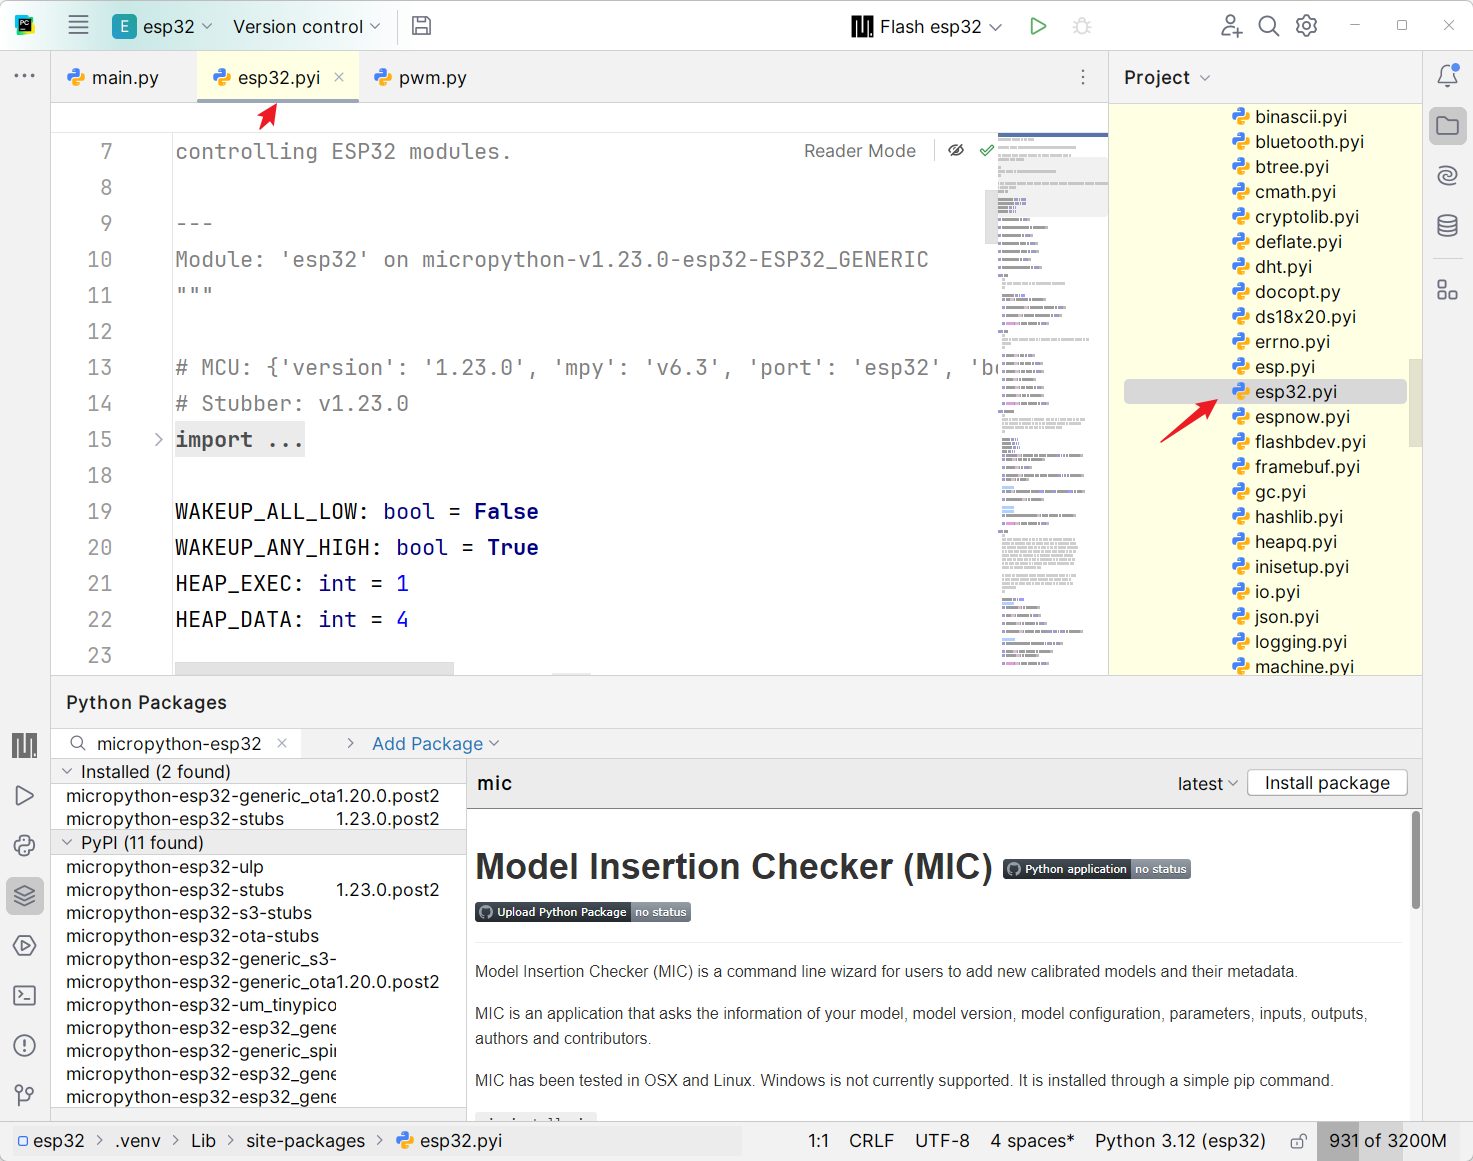The image size is (1473, 1161).
Task: Change the CRLF line separator
Action: click(x=871, y=1141)
